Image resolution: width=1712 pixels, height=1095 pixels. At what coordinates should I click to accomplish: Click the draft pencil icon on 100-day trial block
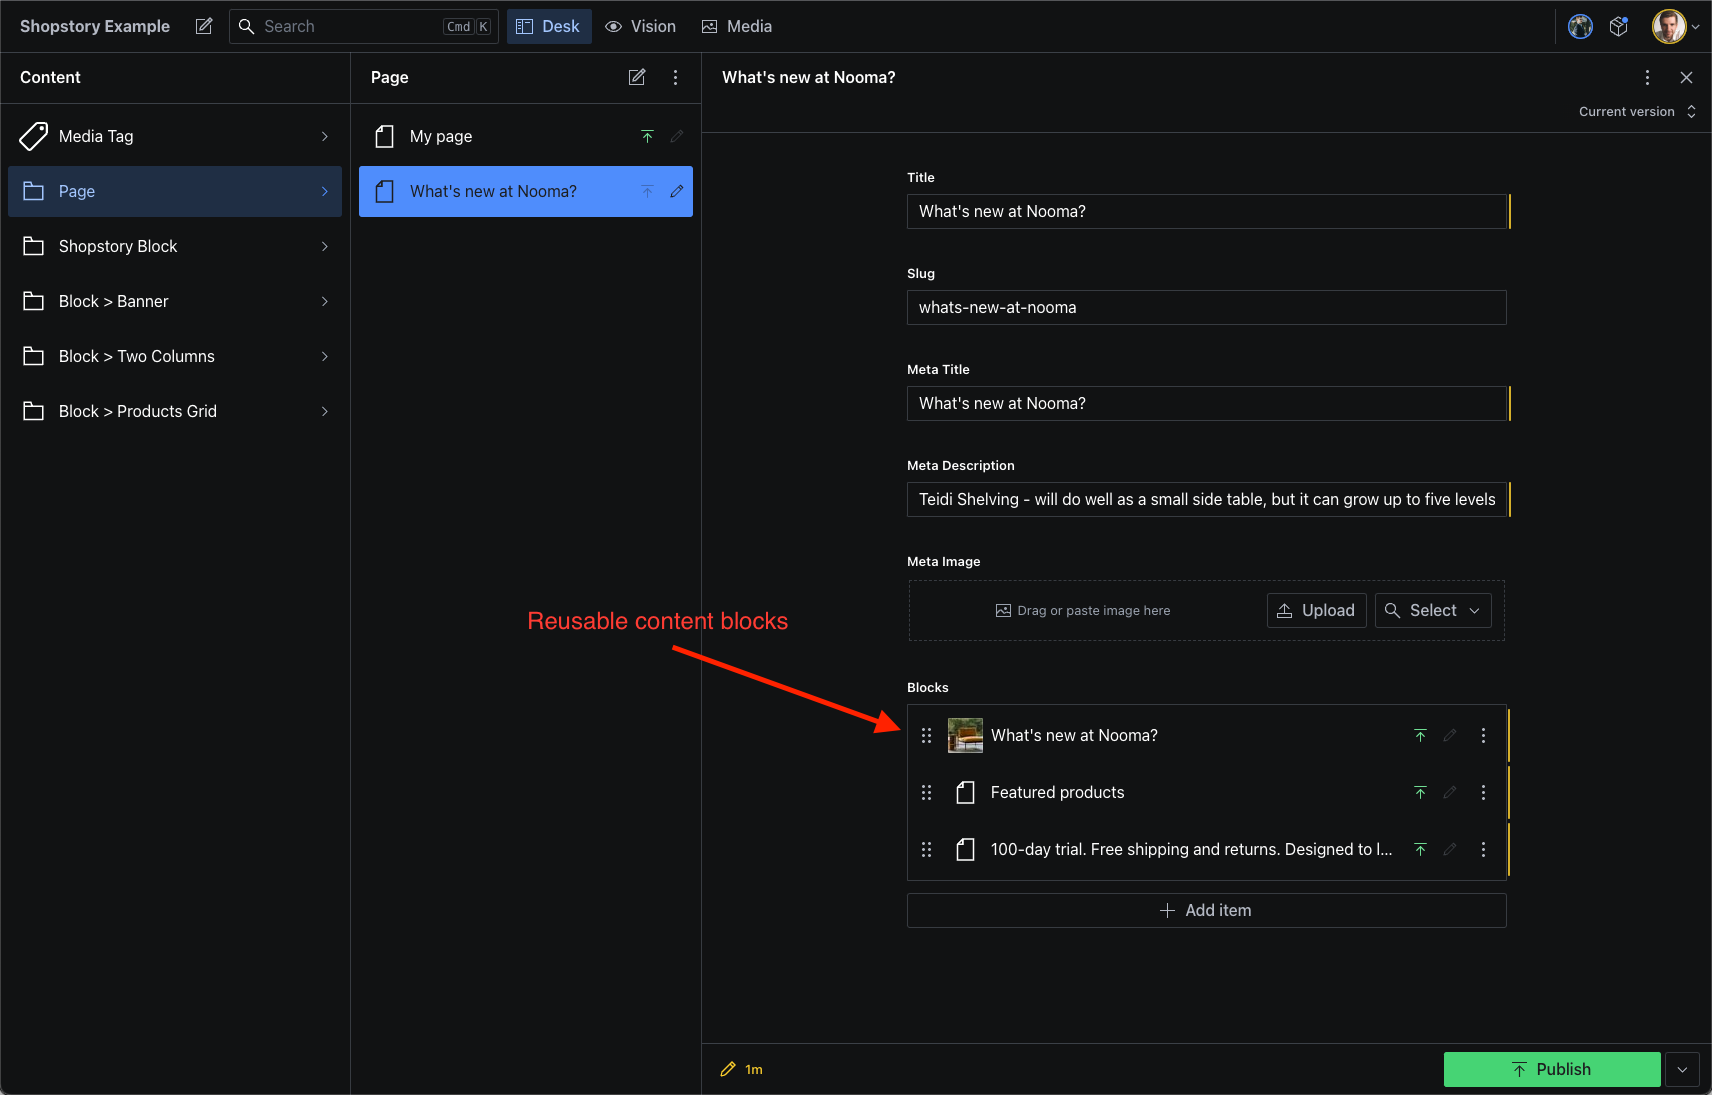click(1450, 849)
